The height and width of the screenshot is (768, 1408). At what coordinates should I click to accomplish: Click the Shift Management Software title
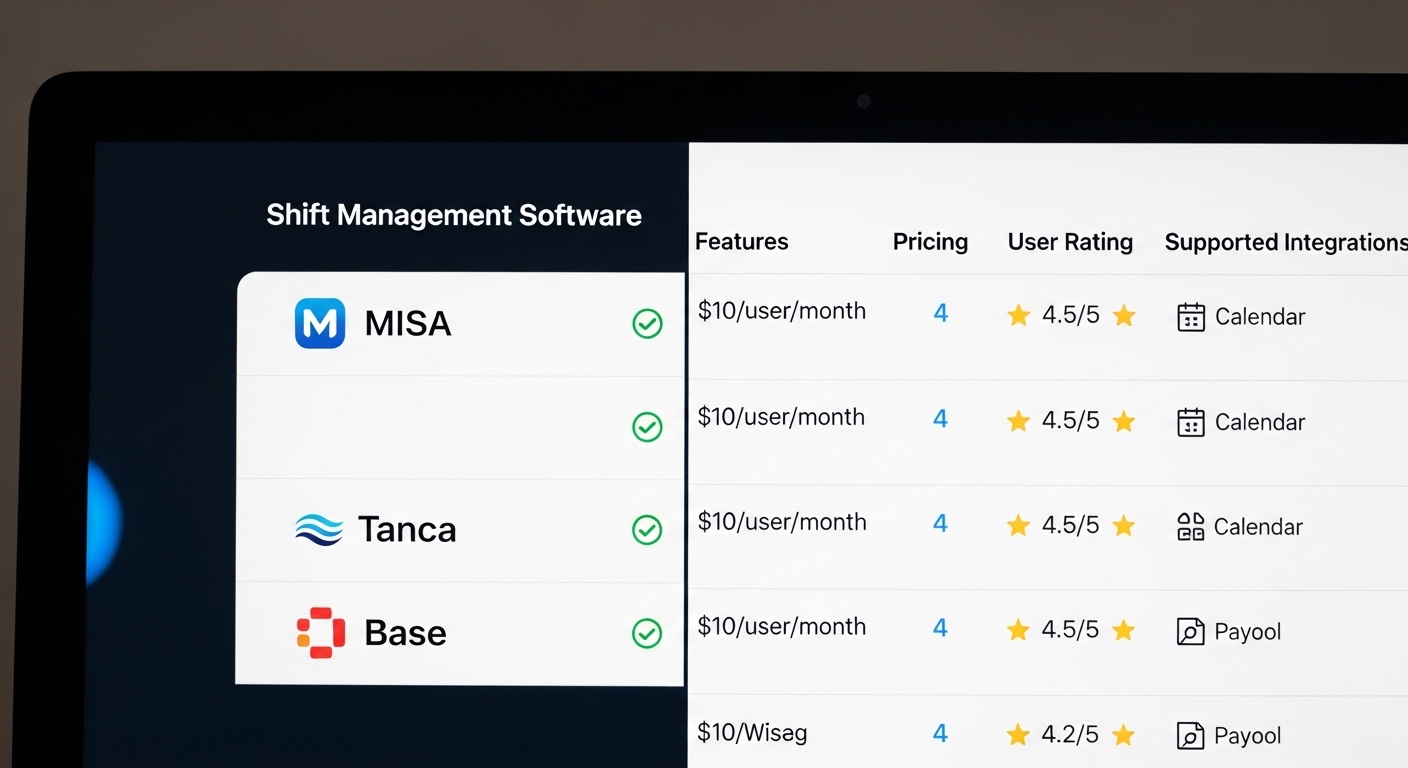454,215
